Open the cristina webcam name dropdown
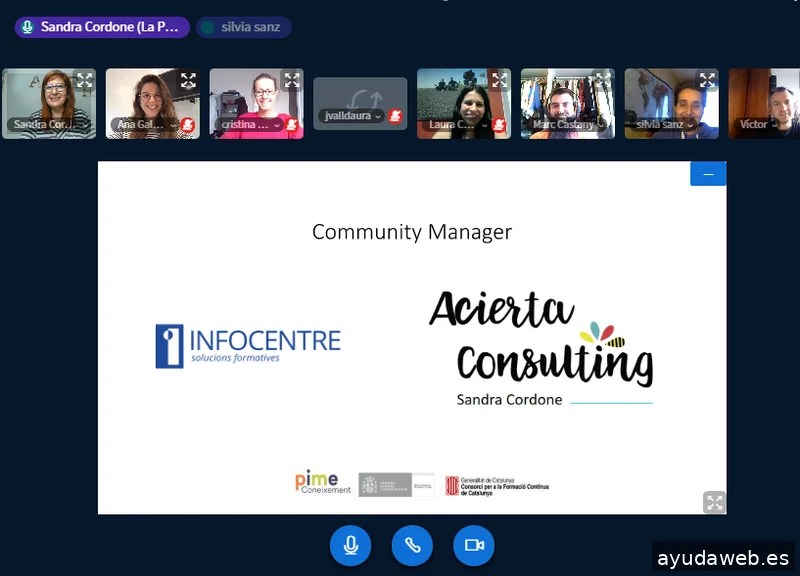The height and width of the screenshot is (576, 800). 249,124
